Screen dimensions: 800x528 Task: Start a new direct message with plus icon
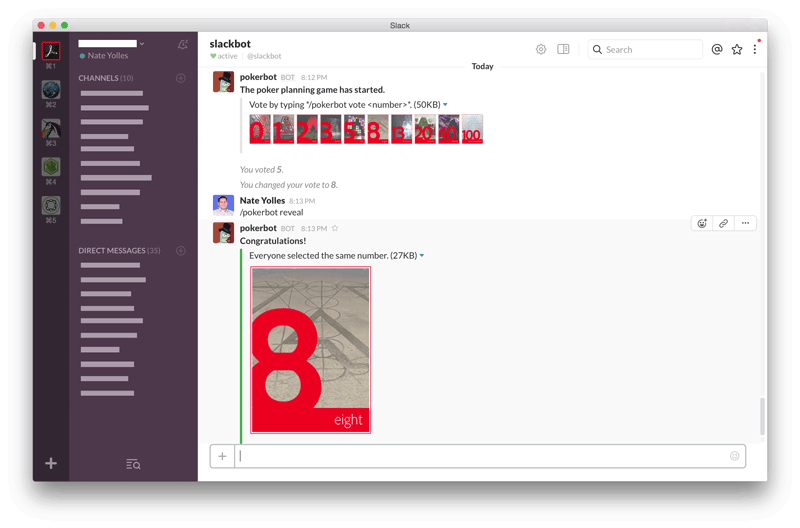181,250
